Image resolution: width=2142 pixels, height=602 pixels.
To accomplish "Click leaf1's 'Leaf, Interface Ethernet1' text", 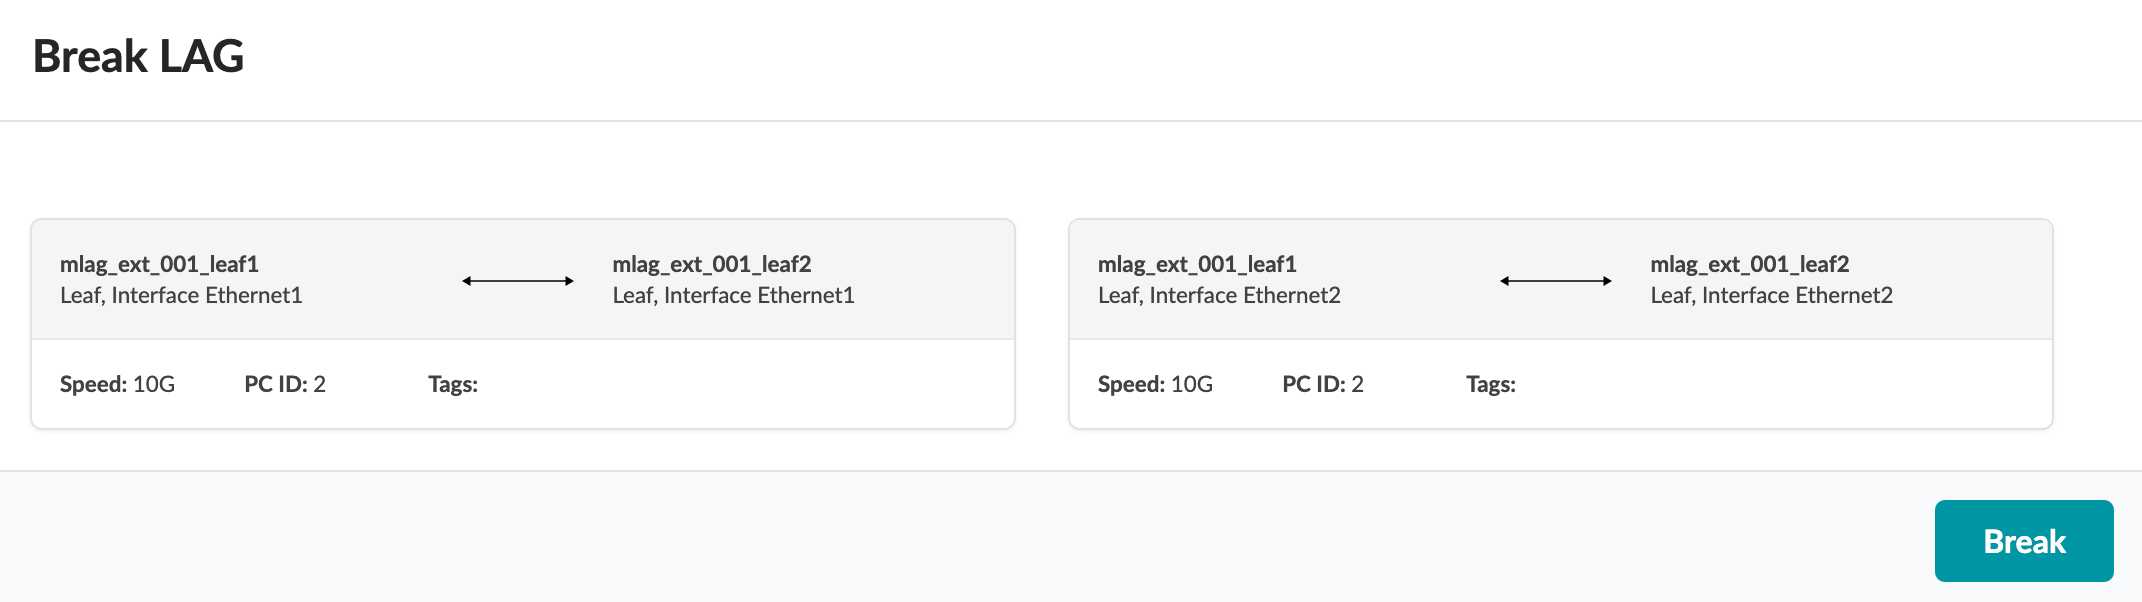I will point(181,295).
